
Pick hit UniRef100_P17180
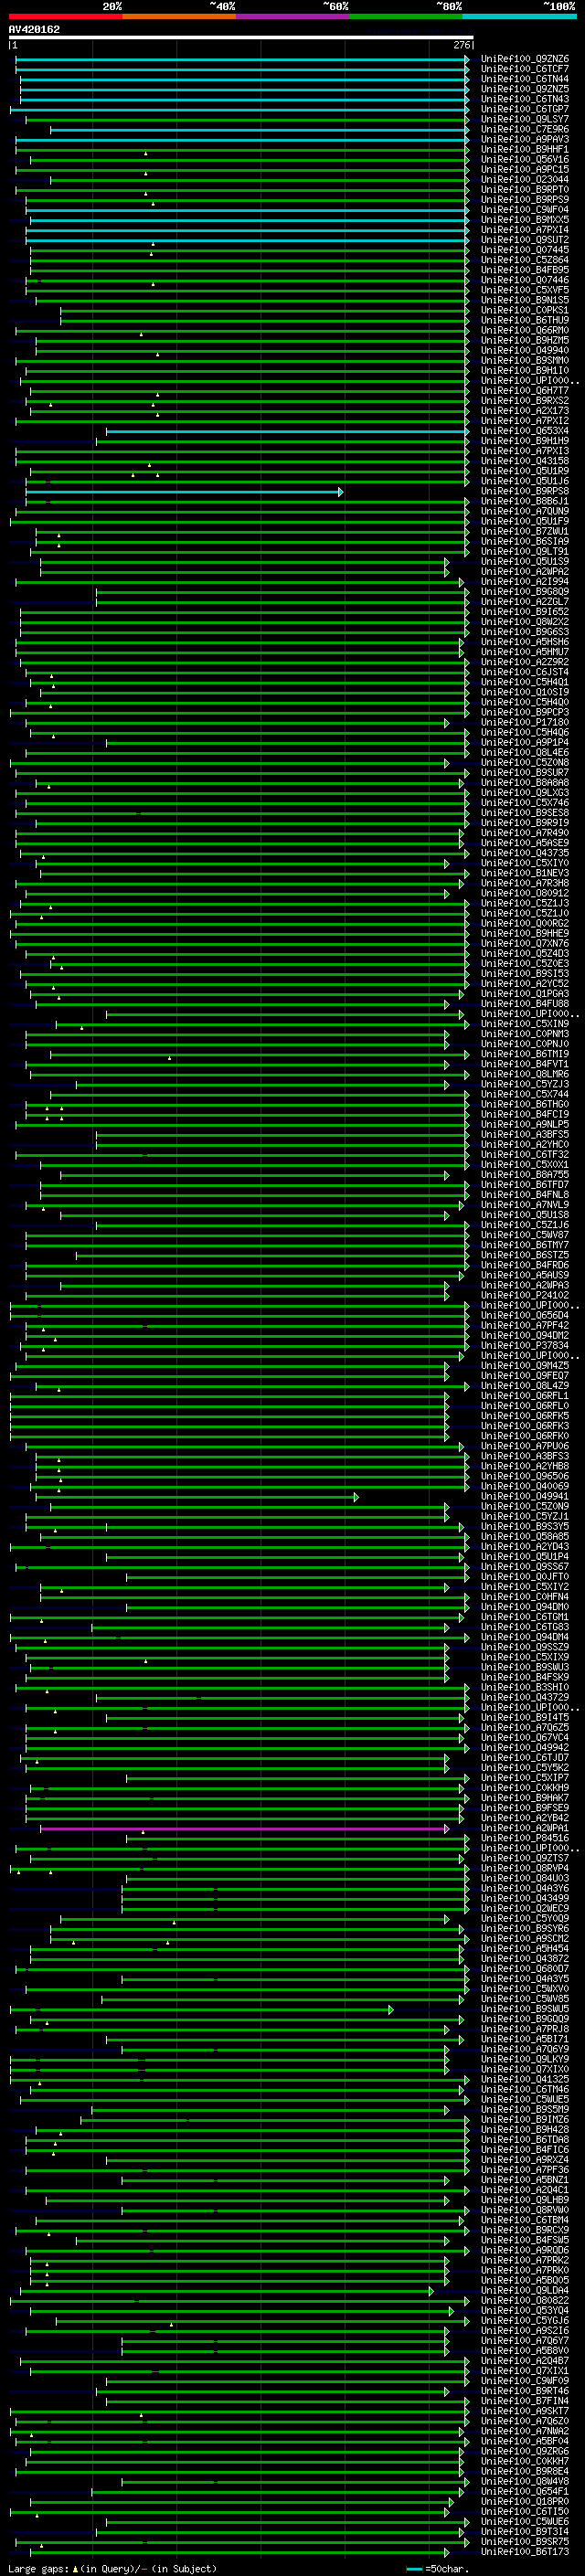click(525, 722)
